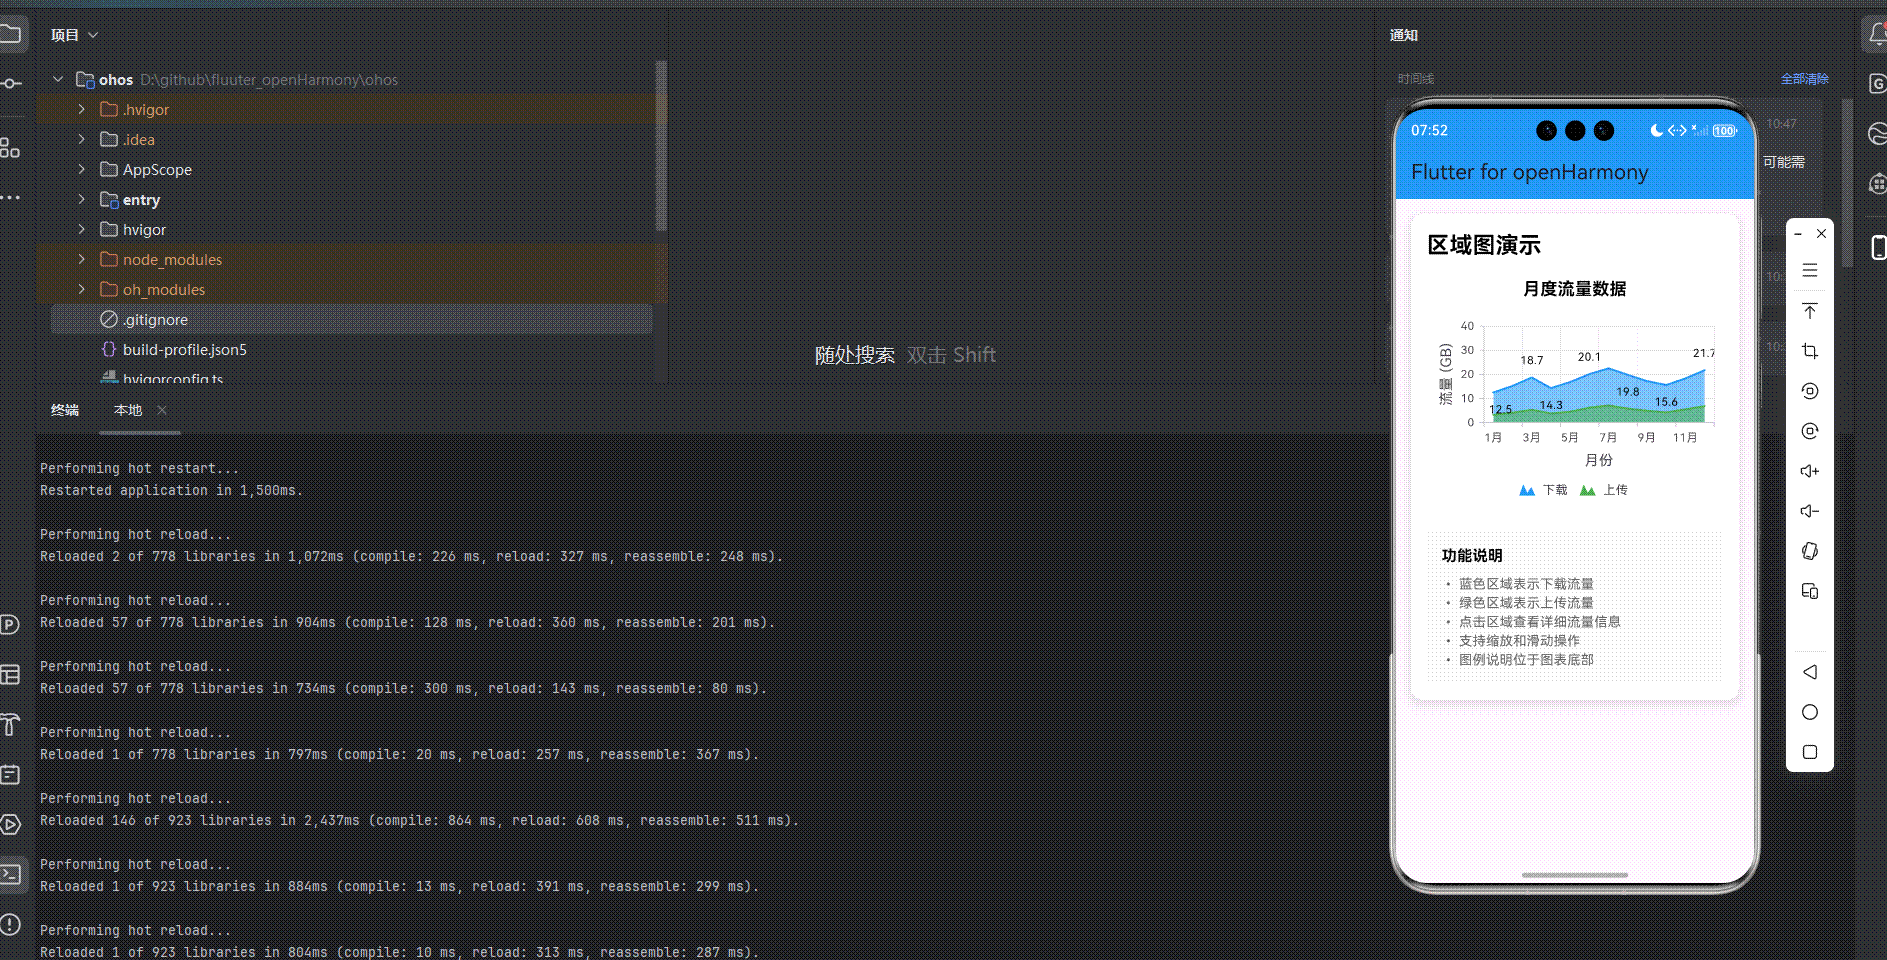The image size is (1887, 960).
Task: Click the 功能说明 section heading
Action: point(1472,556)
